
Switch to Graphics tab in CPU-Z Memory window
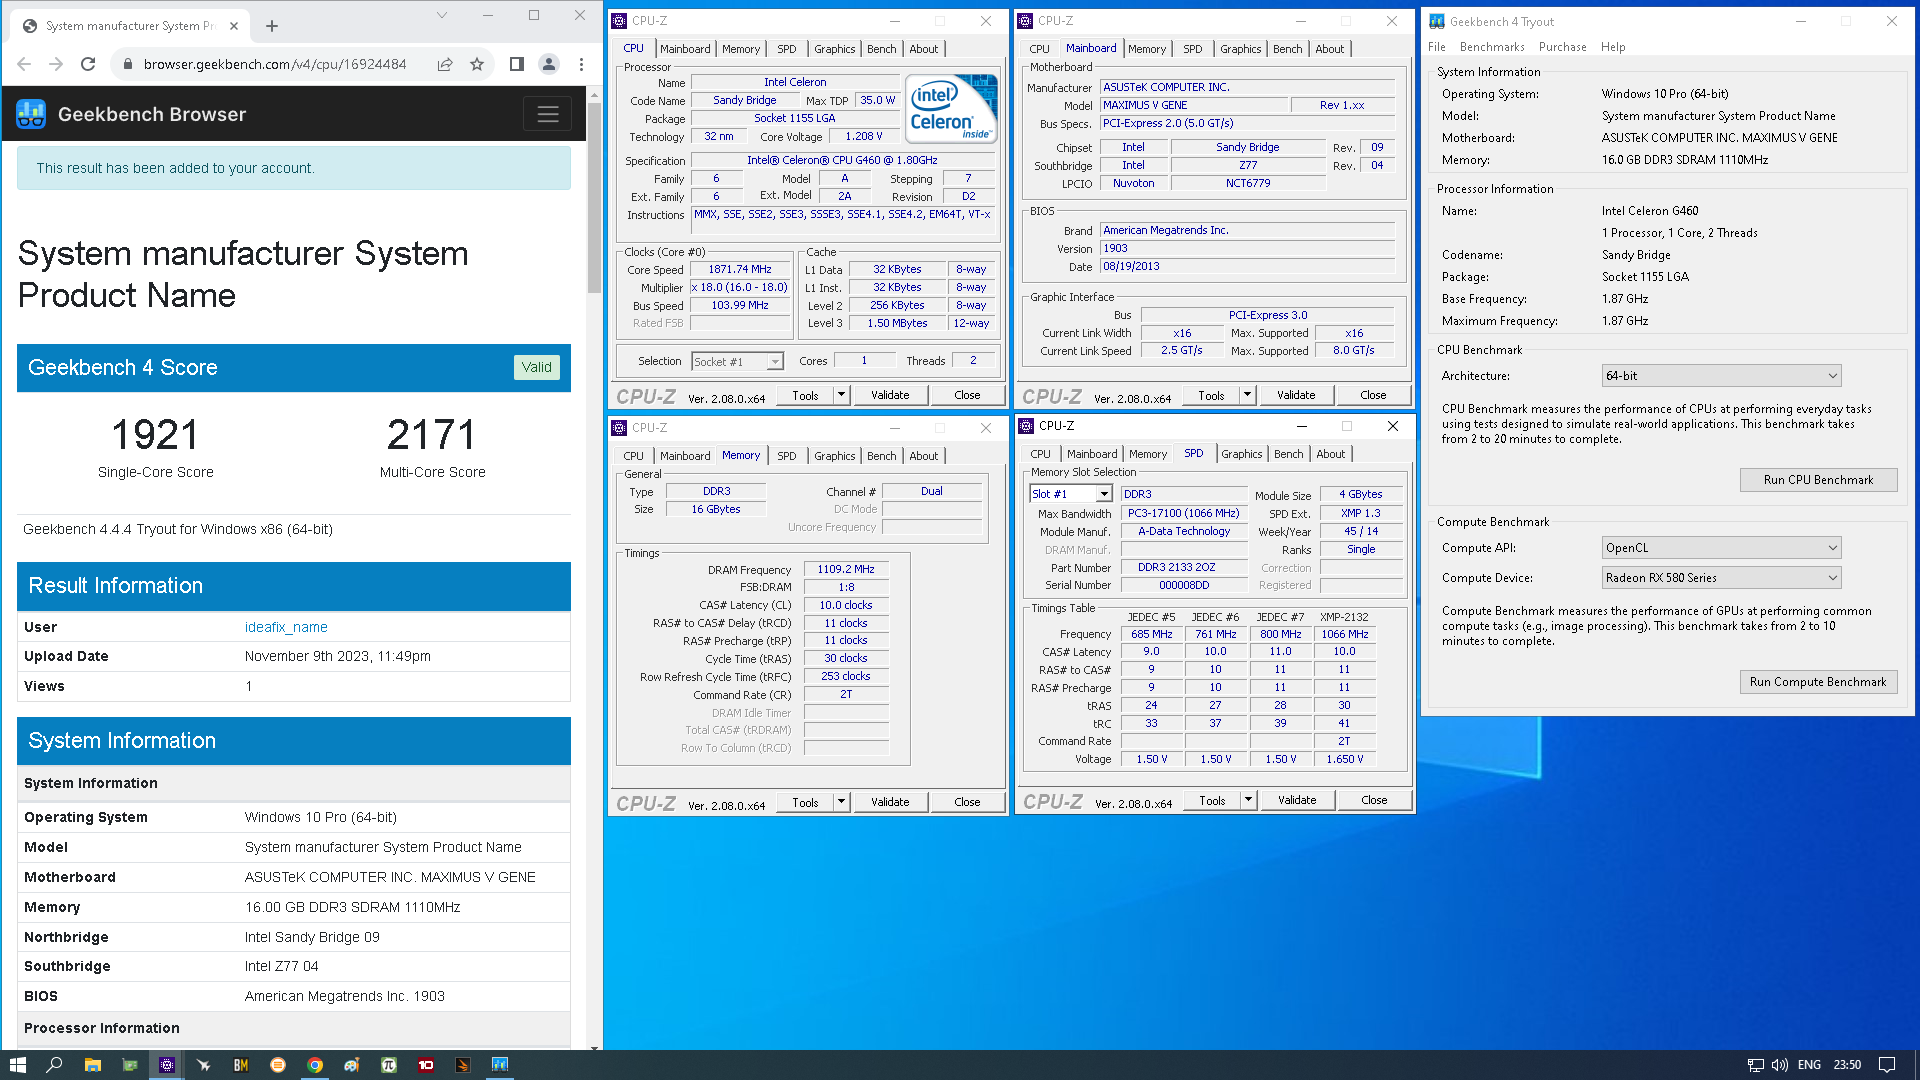pos(834,456)
